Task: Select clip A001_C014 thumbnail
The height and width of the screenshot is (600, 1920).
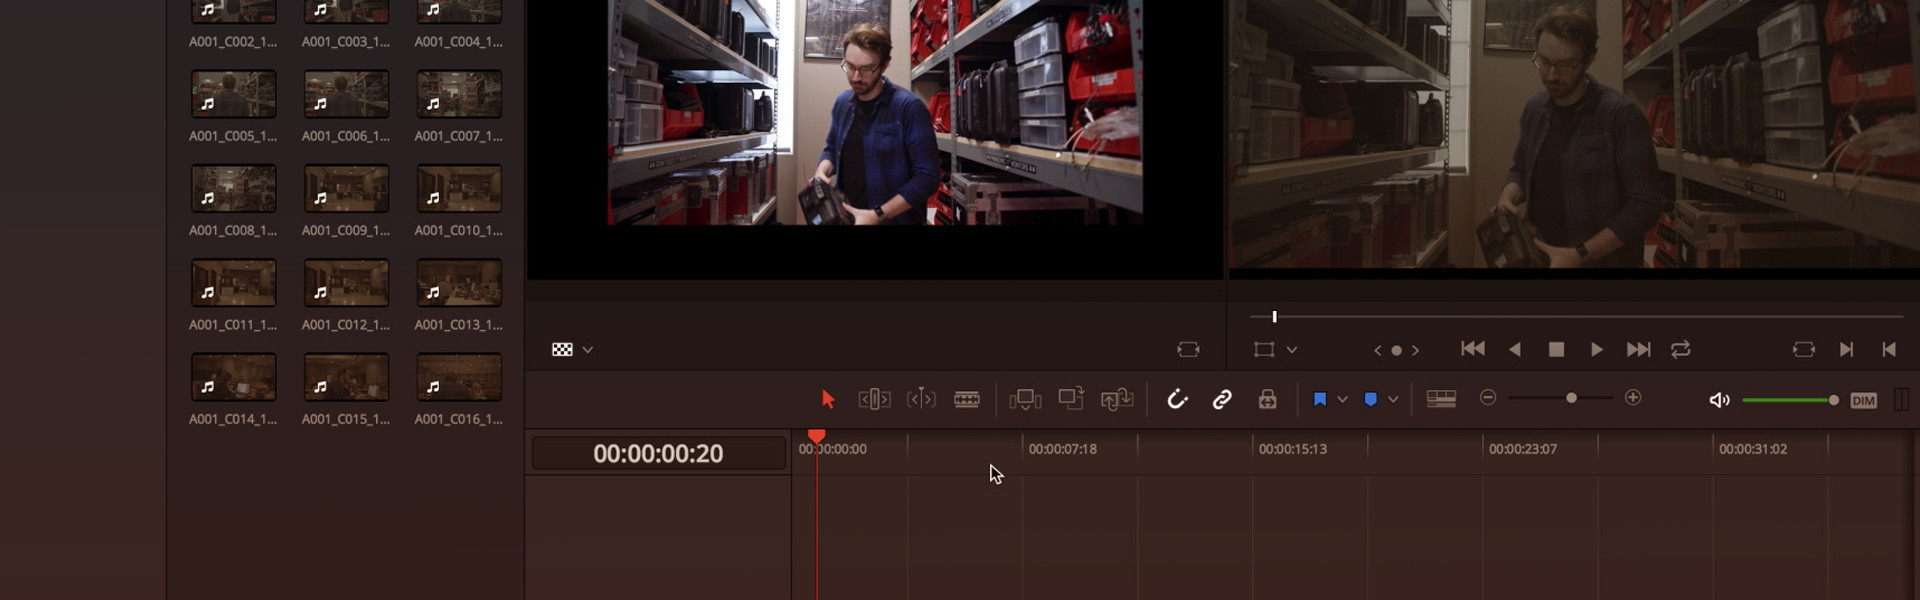Action: point(234,377)
